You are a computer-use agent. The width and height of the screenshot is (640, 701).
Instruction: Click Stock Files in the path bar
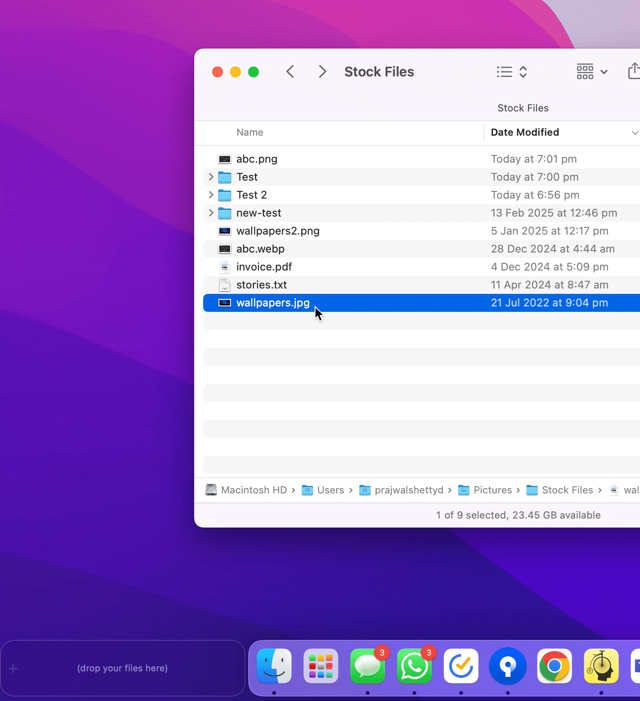pos(560,490)
